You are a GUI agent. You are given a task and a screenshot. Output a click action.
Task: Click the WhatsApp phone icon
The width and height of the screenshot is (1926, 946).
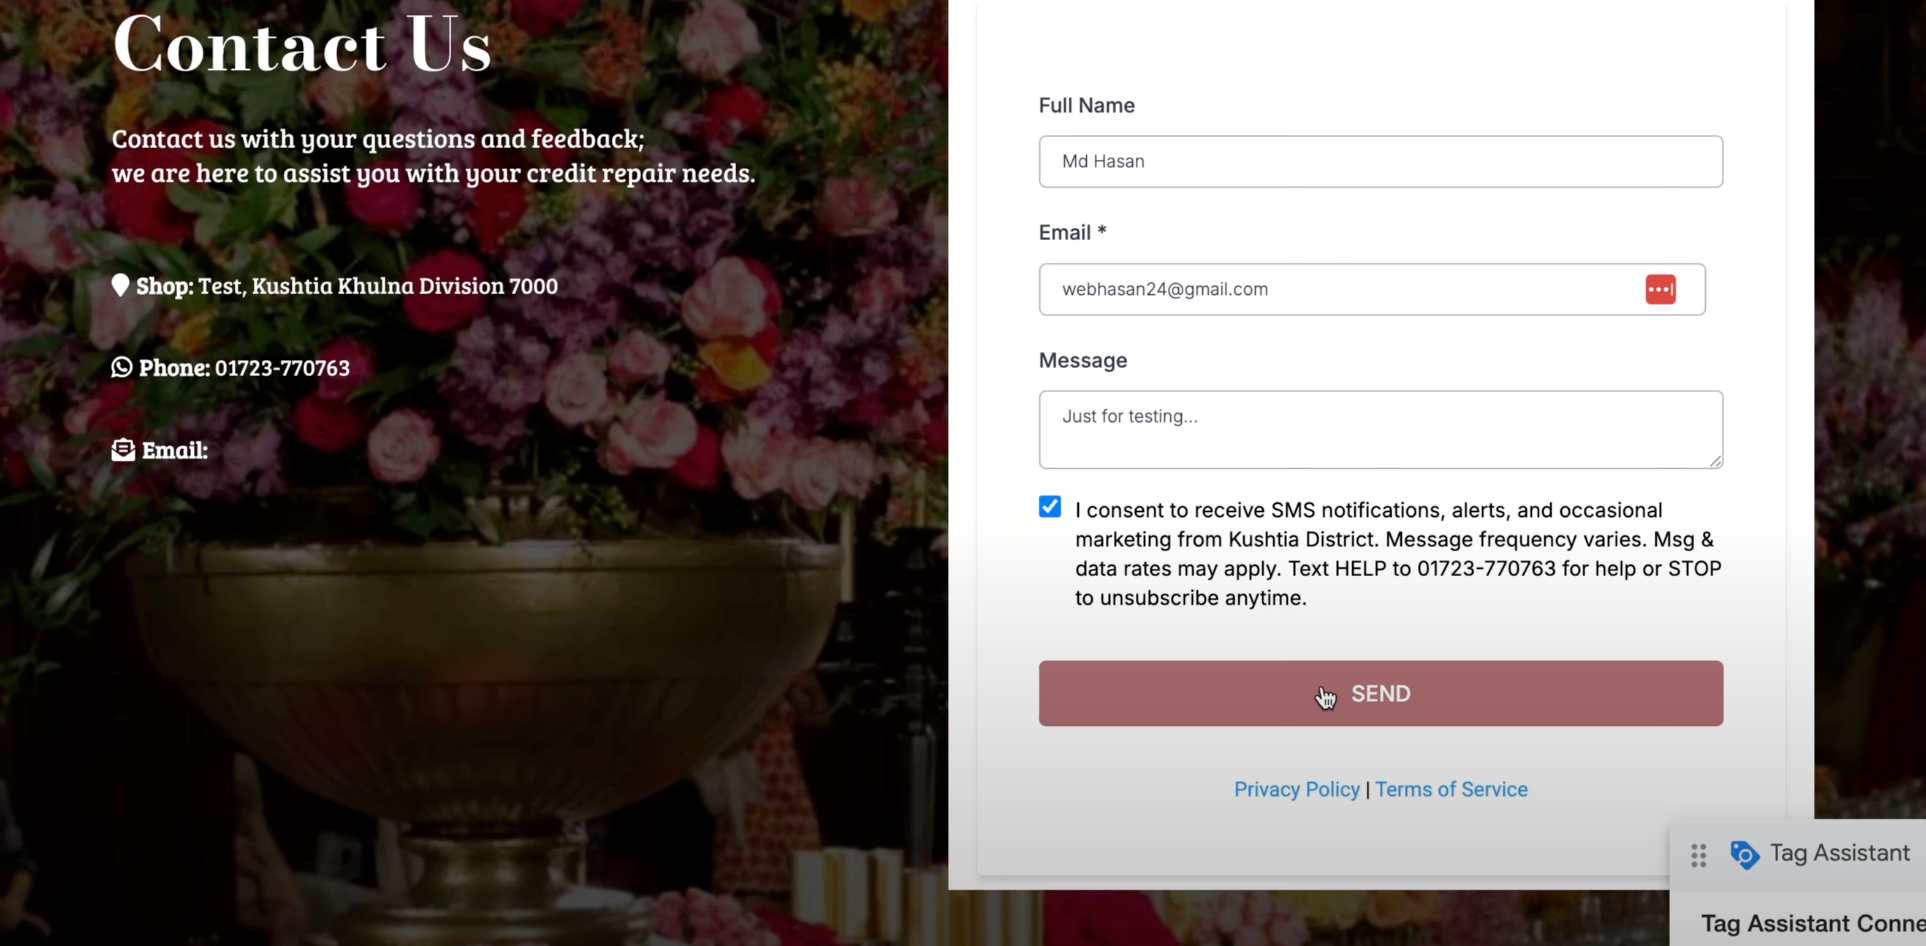(x=122, y=367)
